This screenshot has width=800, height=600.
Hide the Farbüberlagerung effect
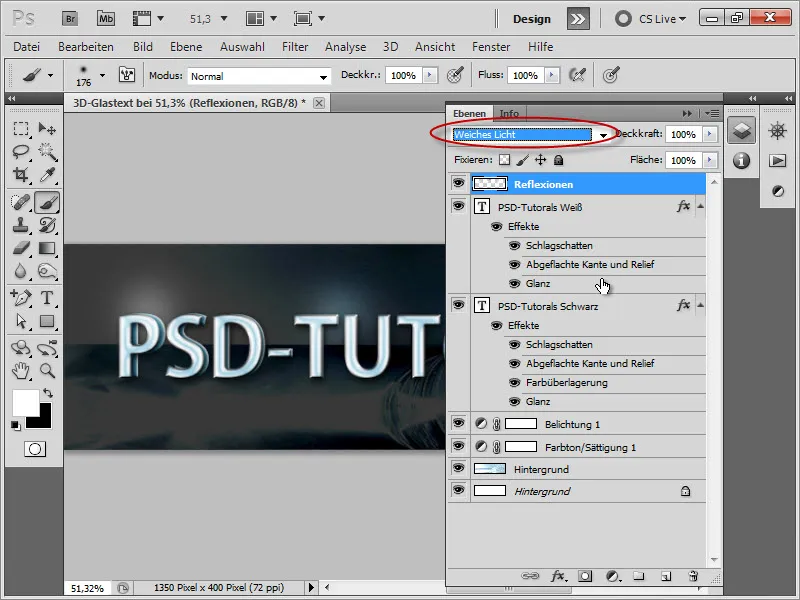coord(515,383)
